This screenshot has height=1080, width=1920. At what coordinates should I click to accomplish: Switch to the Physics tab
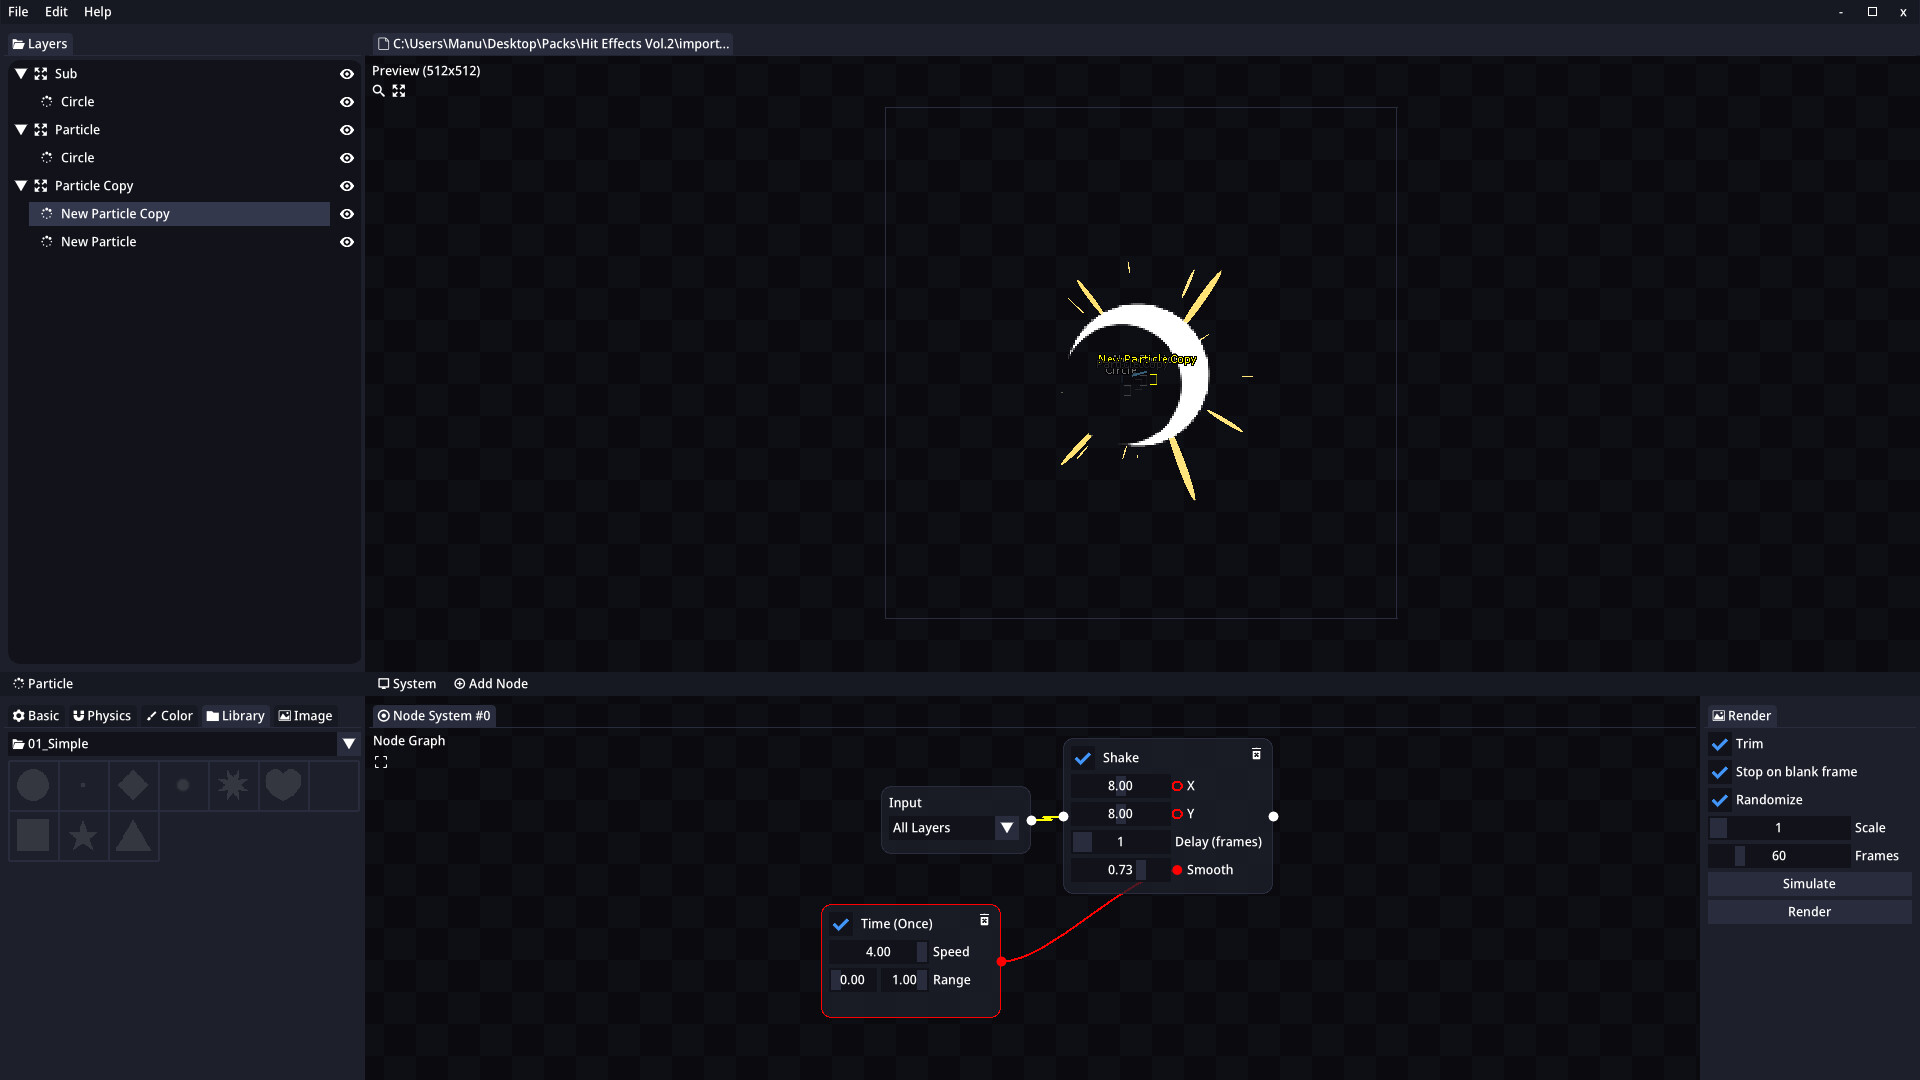tap(101, 715)
